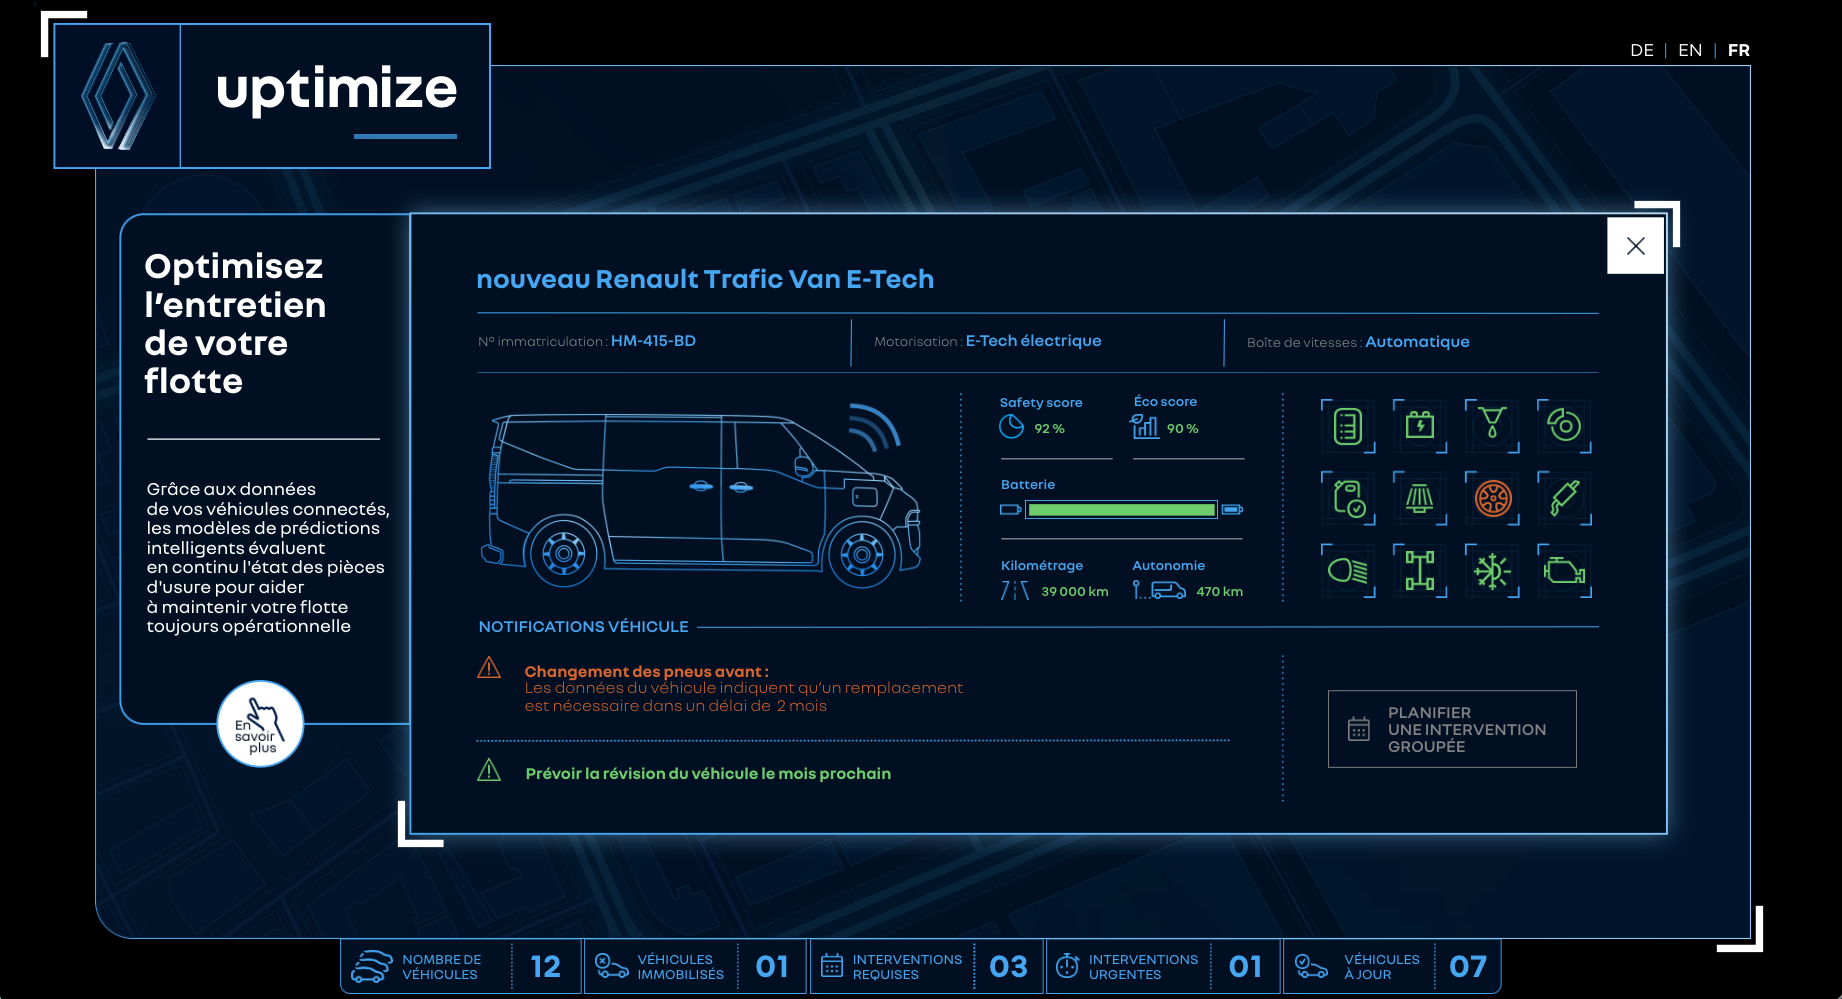Click the Notifications véhicule heading
The image size is (1842, 999).
click(x=583, y=626)
